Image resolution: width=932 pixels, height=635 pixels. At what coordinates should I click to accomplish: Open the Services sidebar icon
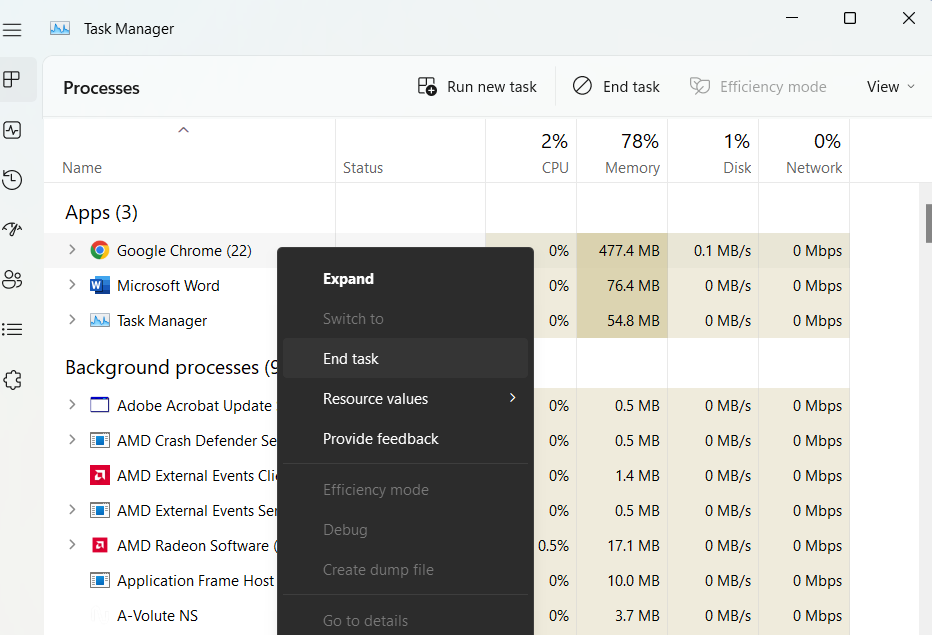click(12, 380)
